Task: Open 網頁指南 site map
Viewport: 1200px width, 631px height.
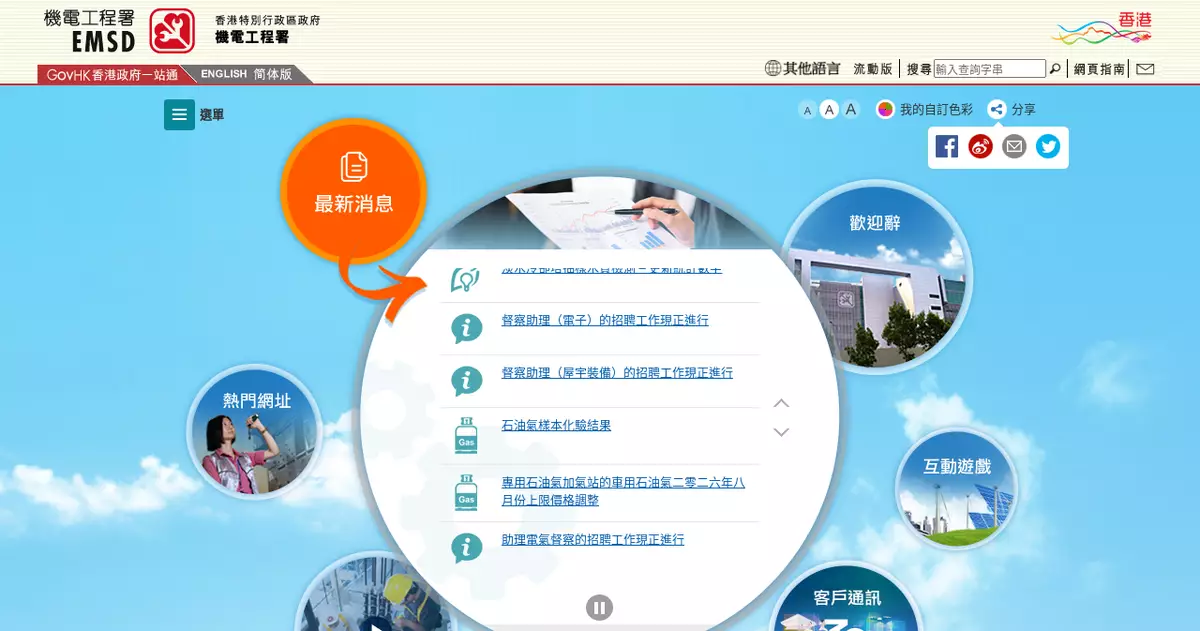Action: (1099, 69)
